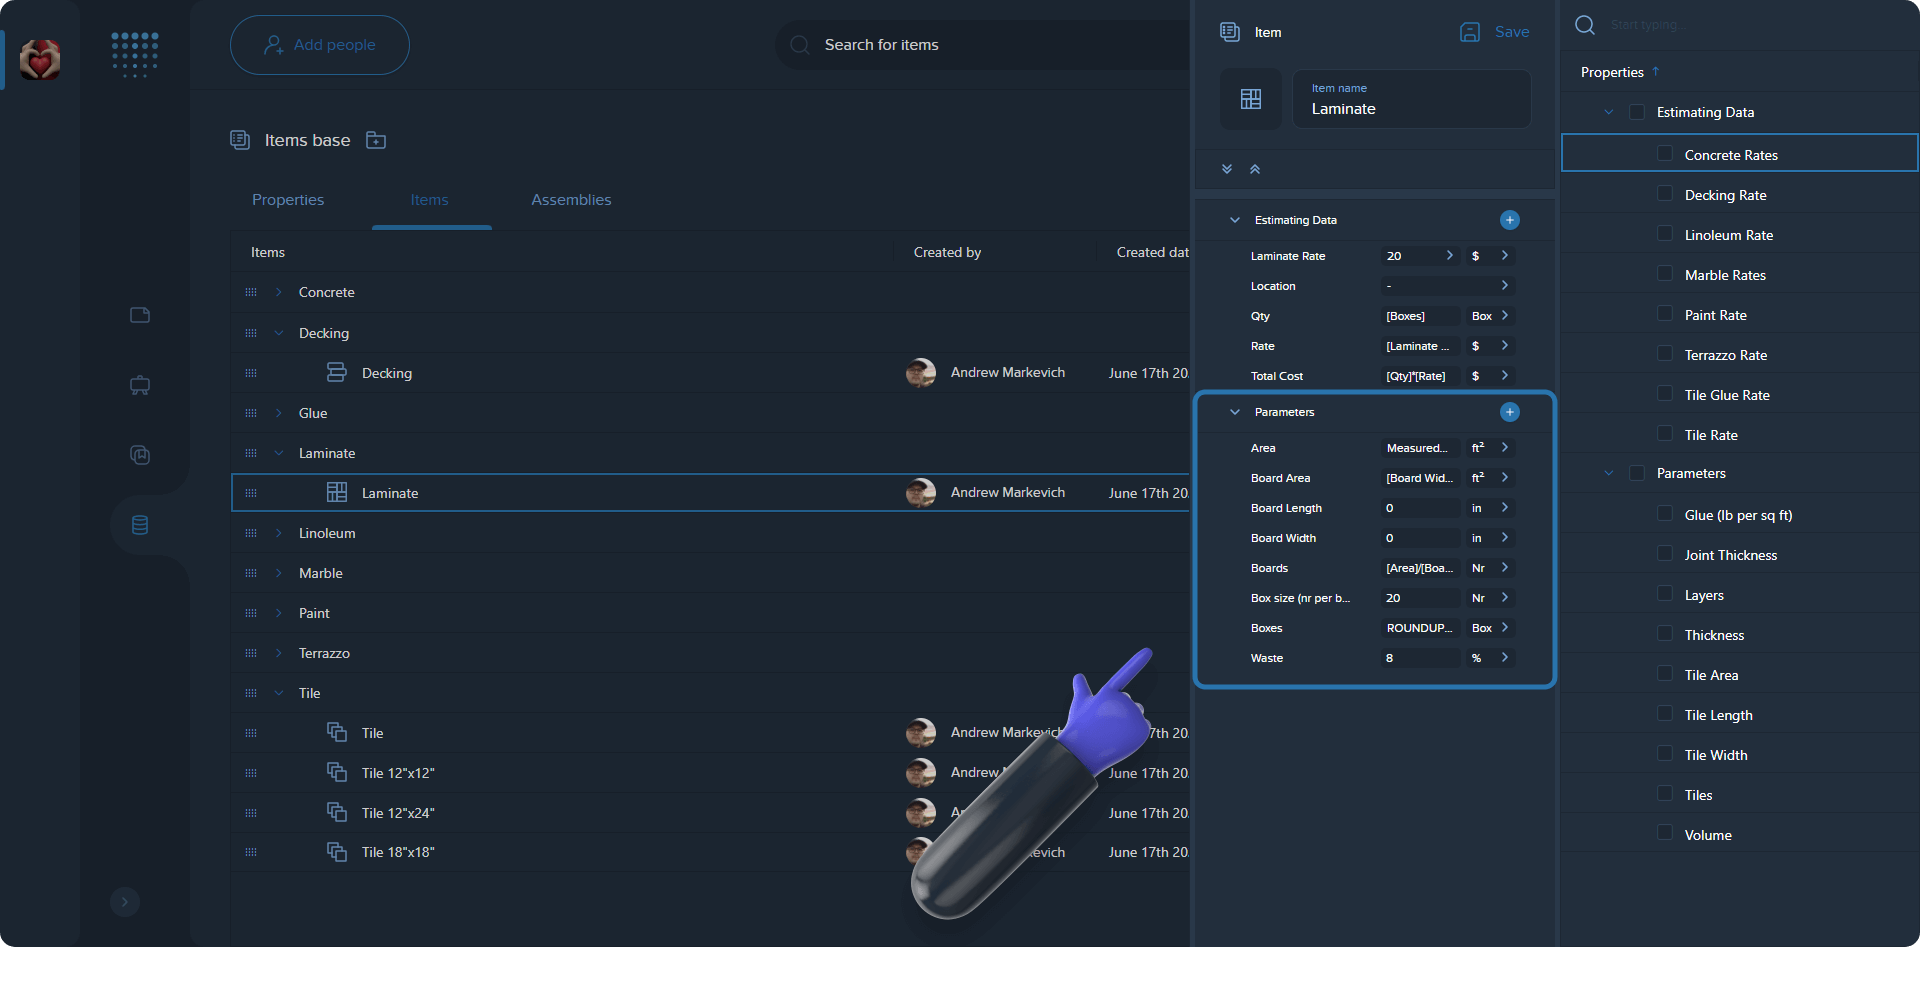The width and height of the screenshot is (1920, 997).
Task: Click the Tile 18"x18" item icon
Action: (x=337, y=852)
